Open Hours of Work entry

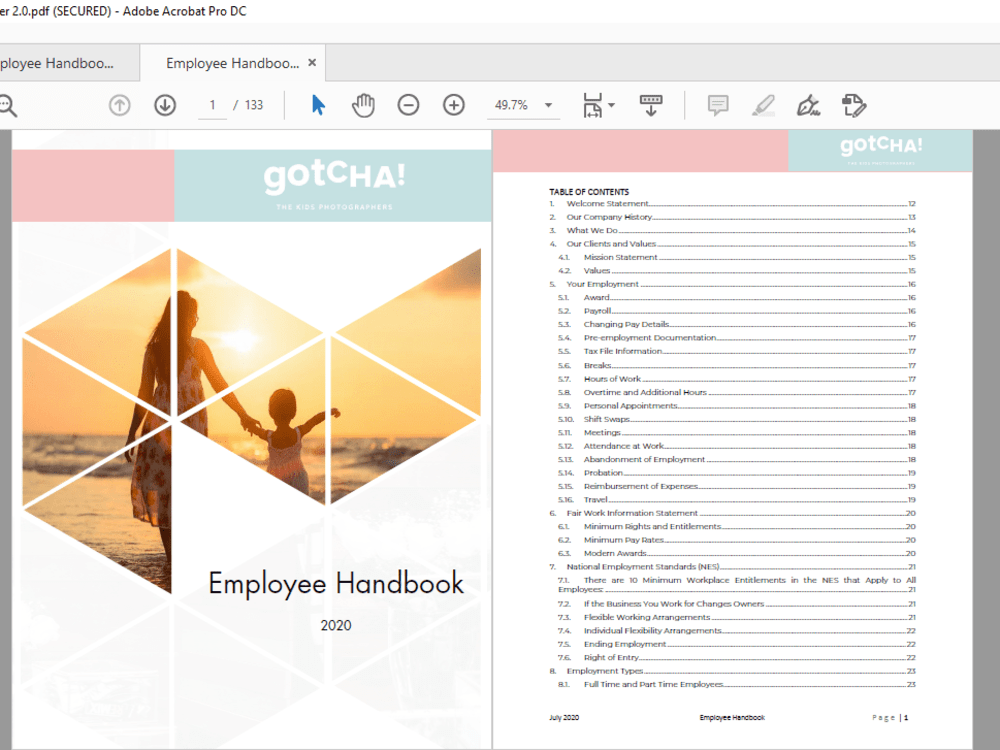click(x=737, y=379)
